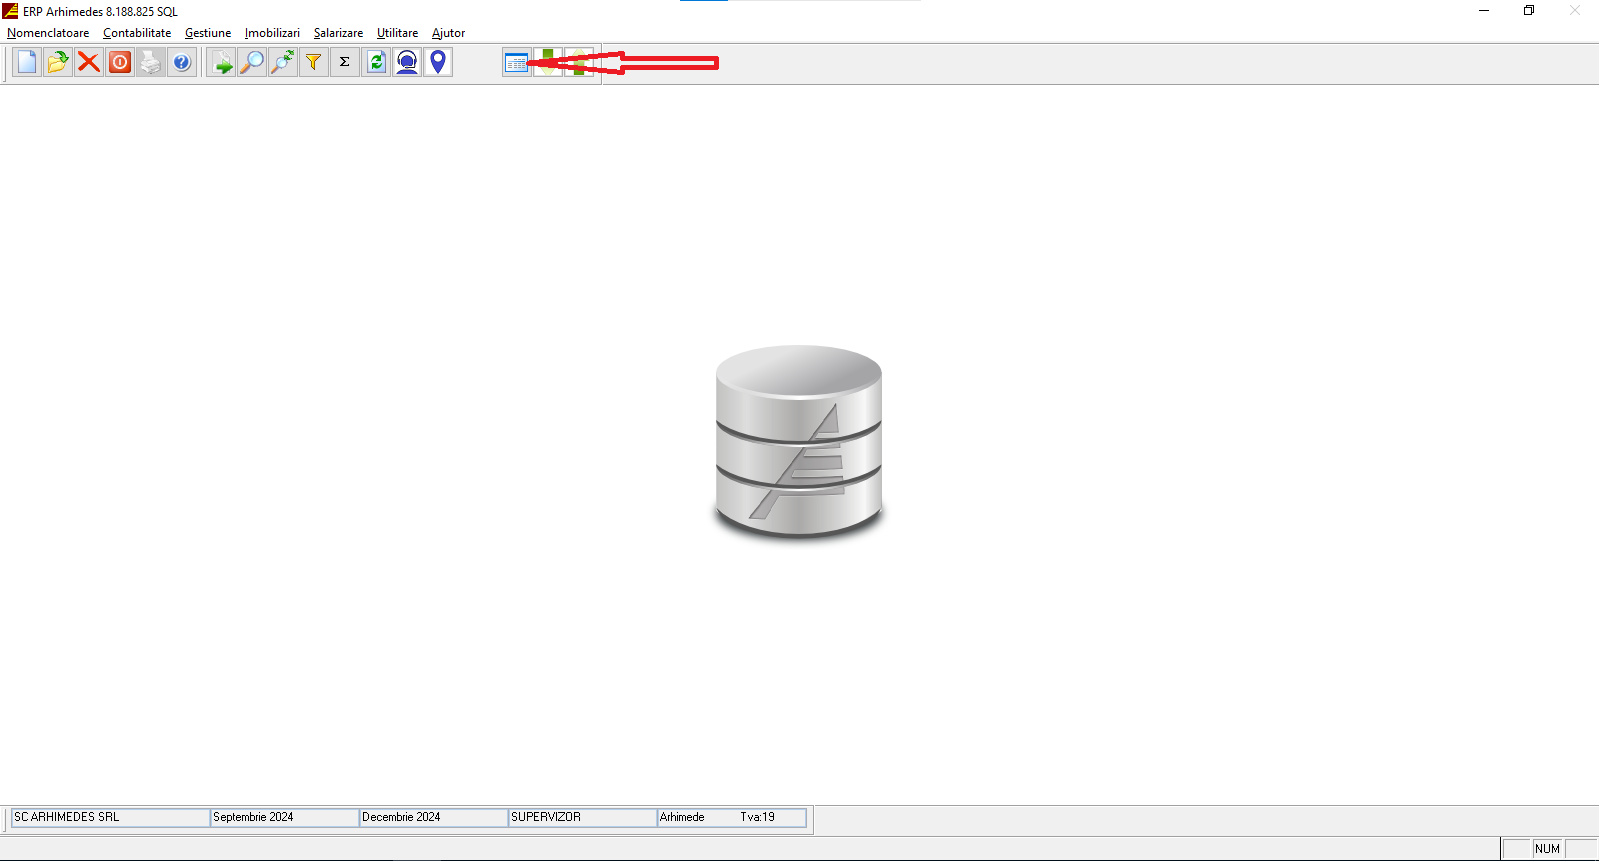Open help with the blue question mark icon
The image size is (1599, 861).
(181, 62)
